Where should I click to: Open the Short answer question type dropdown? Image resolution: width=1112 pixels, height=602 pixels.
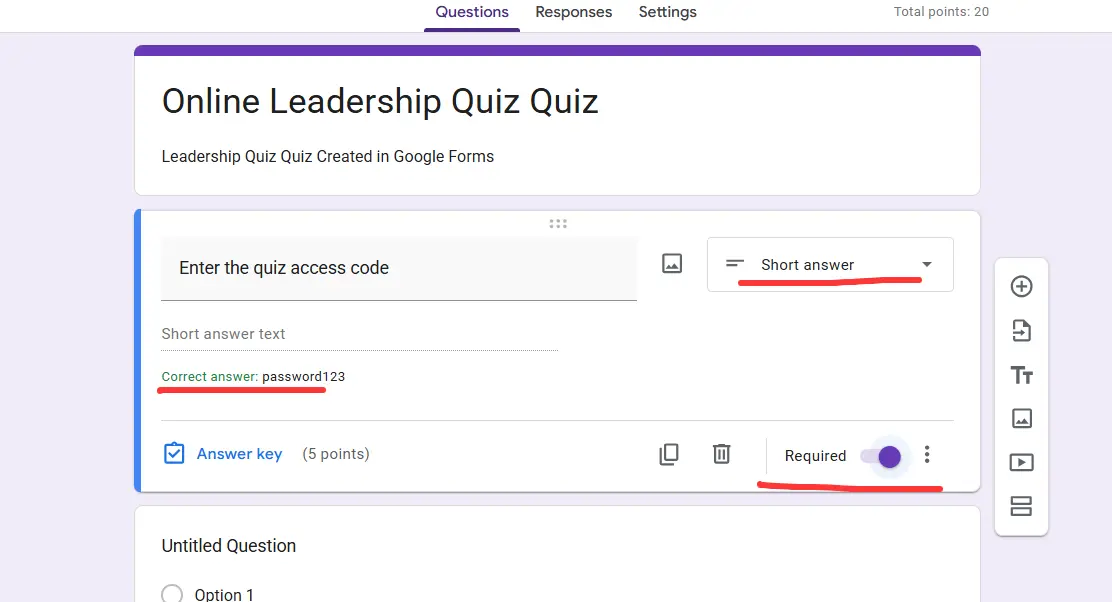[830, 265]
